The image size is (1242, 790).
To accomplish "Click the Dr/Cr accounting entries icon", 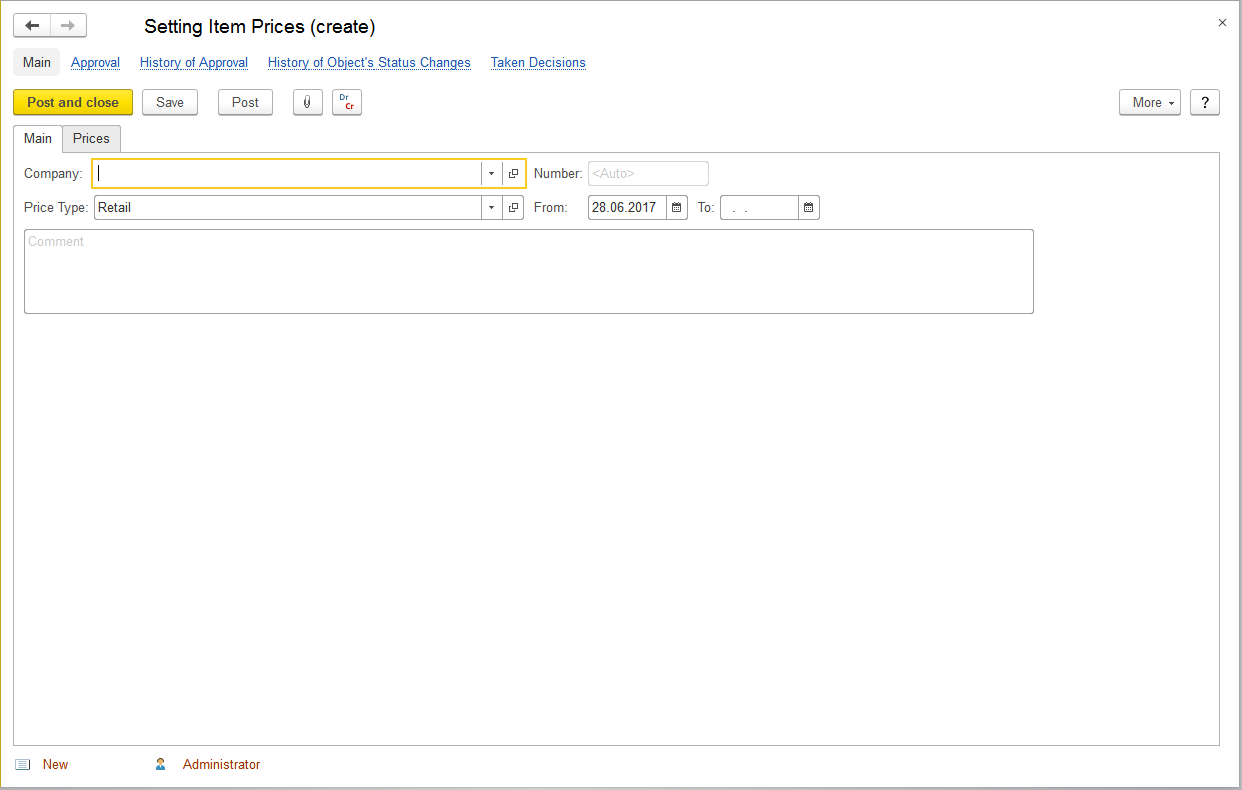I will pos(346,102).
